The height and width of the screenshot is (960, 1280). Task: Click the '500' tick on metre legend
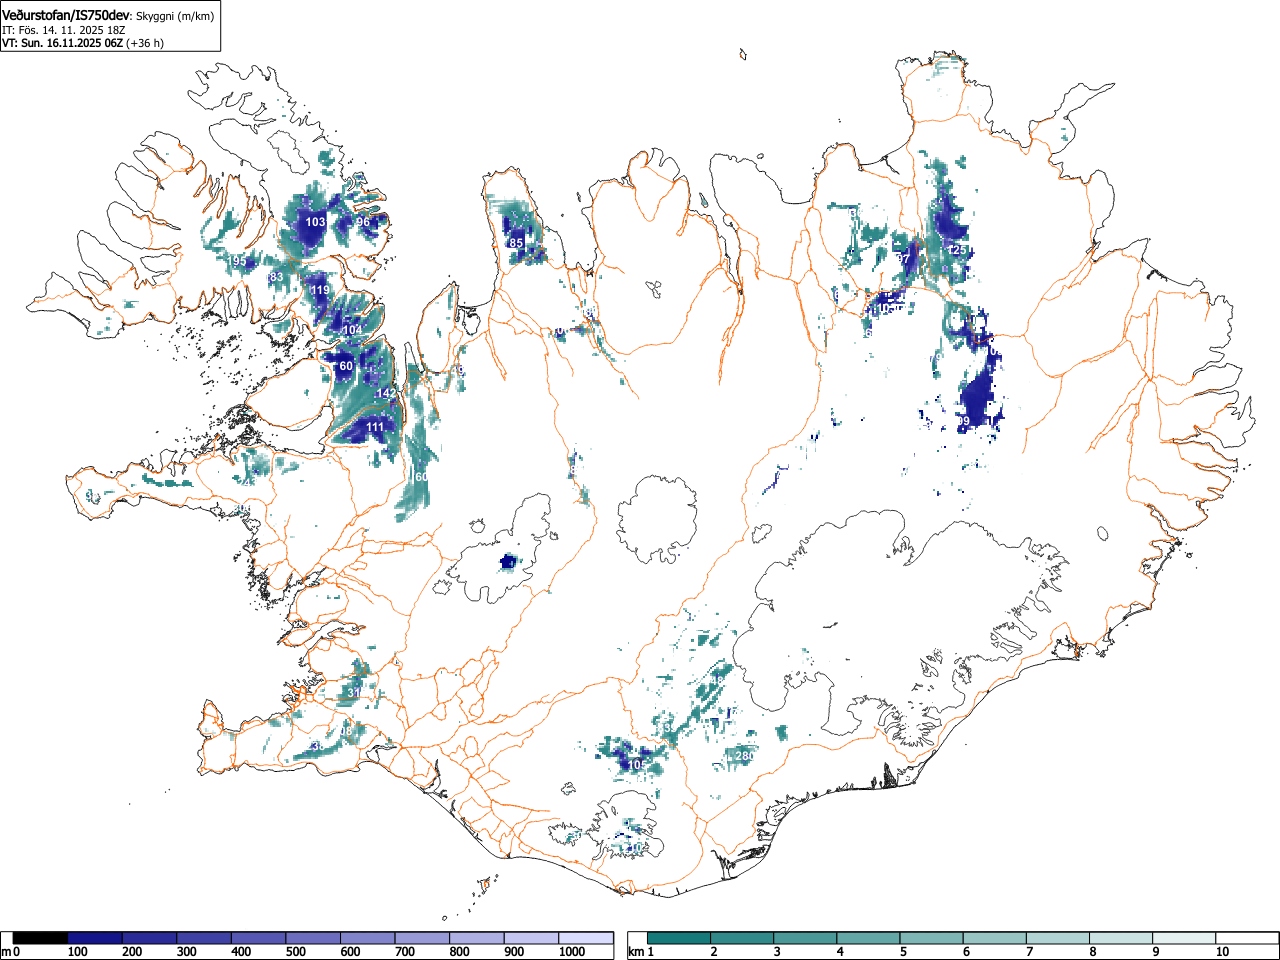[296, 952]
